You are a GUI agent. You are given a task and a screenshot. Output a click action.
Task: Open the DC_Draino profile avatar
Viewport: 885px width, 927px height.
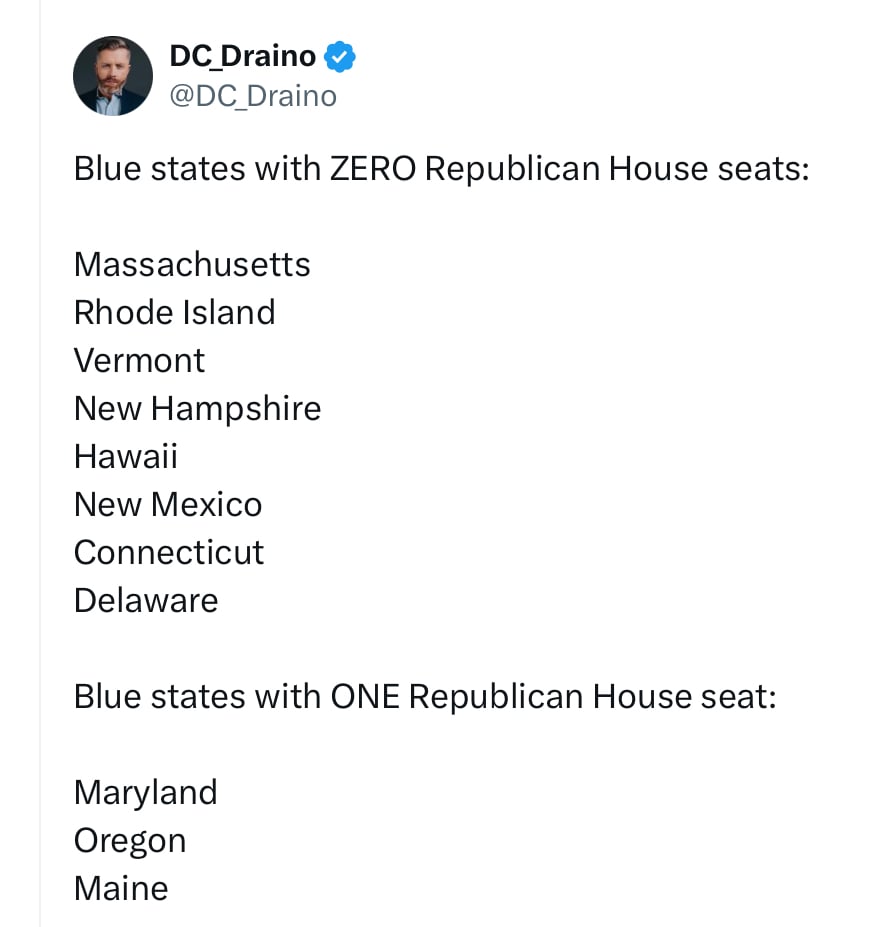click(113, 76)
